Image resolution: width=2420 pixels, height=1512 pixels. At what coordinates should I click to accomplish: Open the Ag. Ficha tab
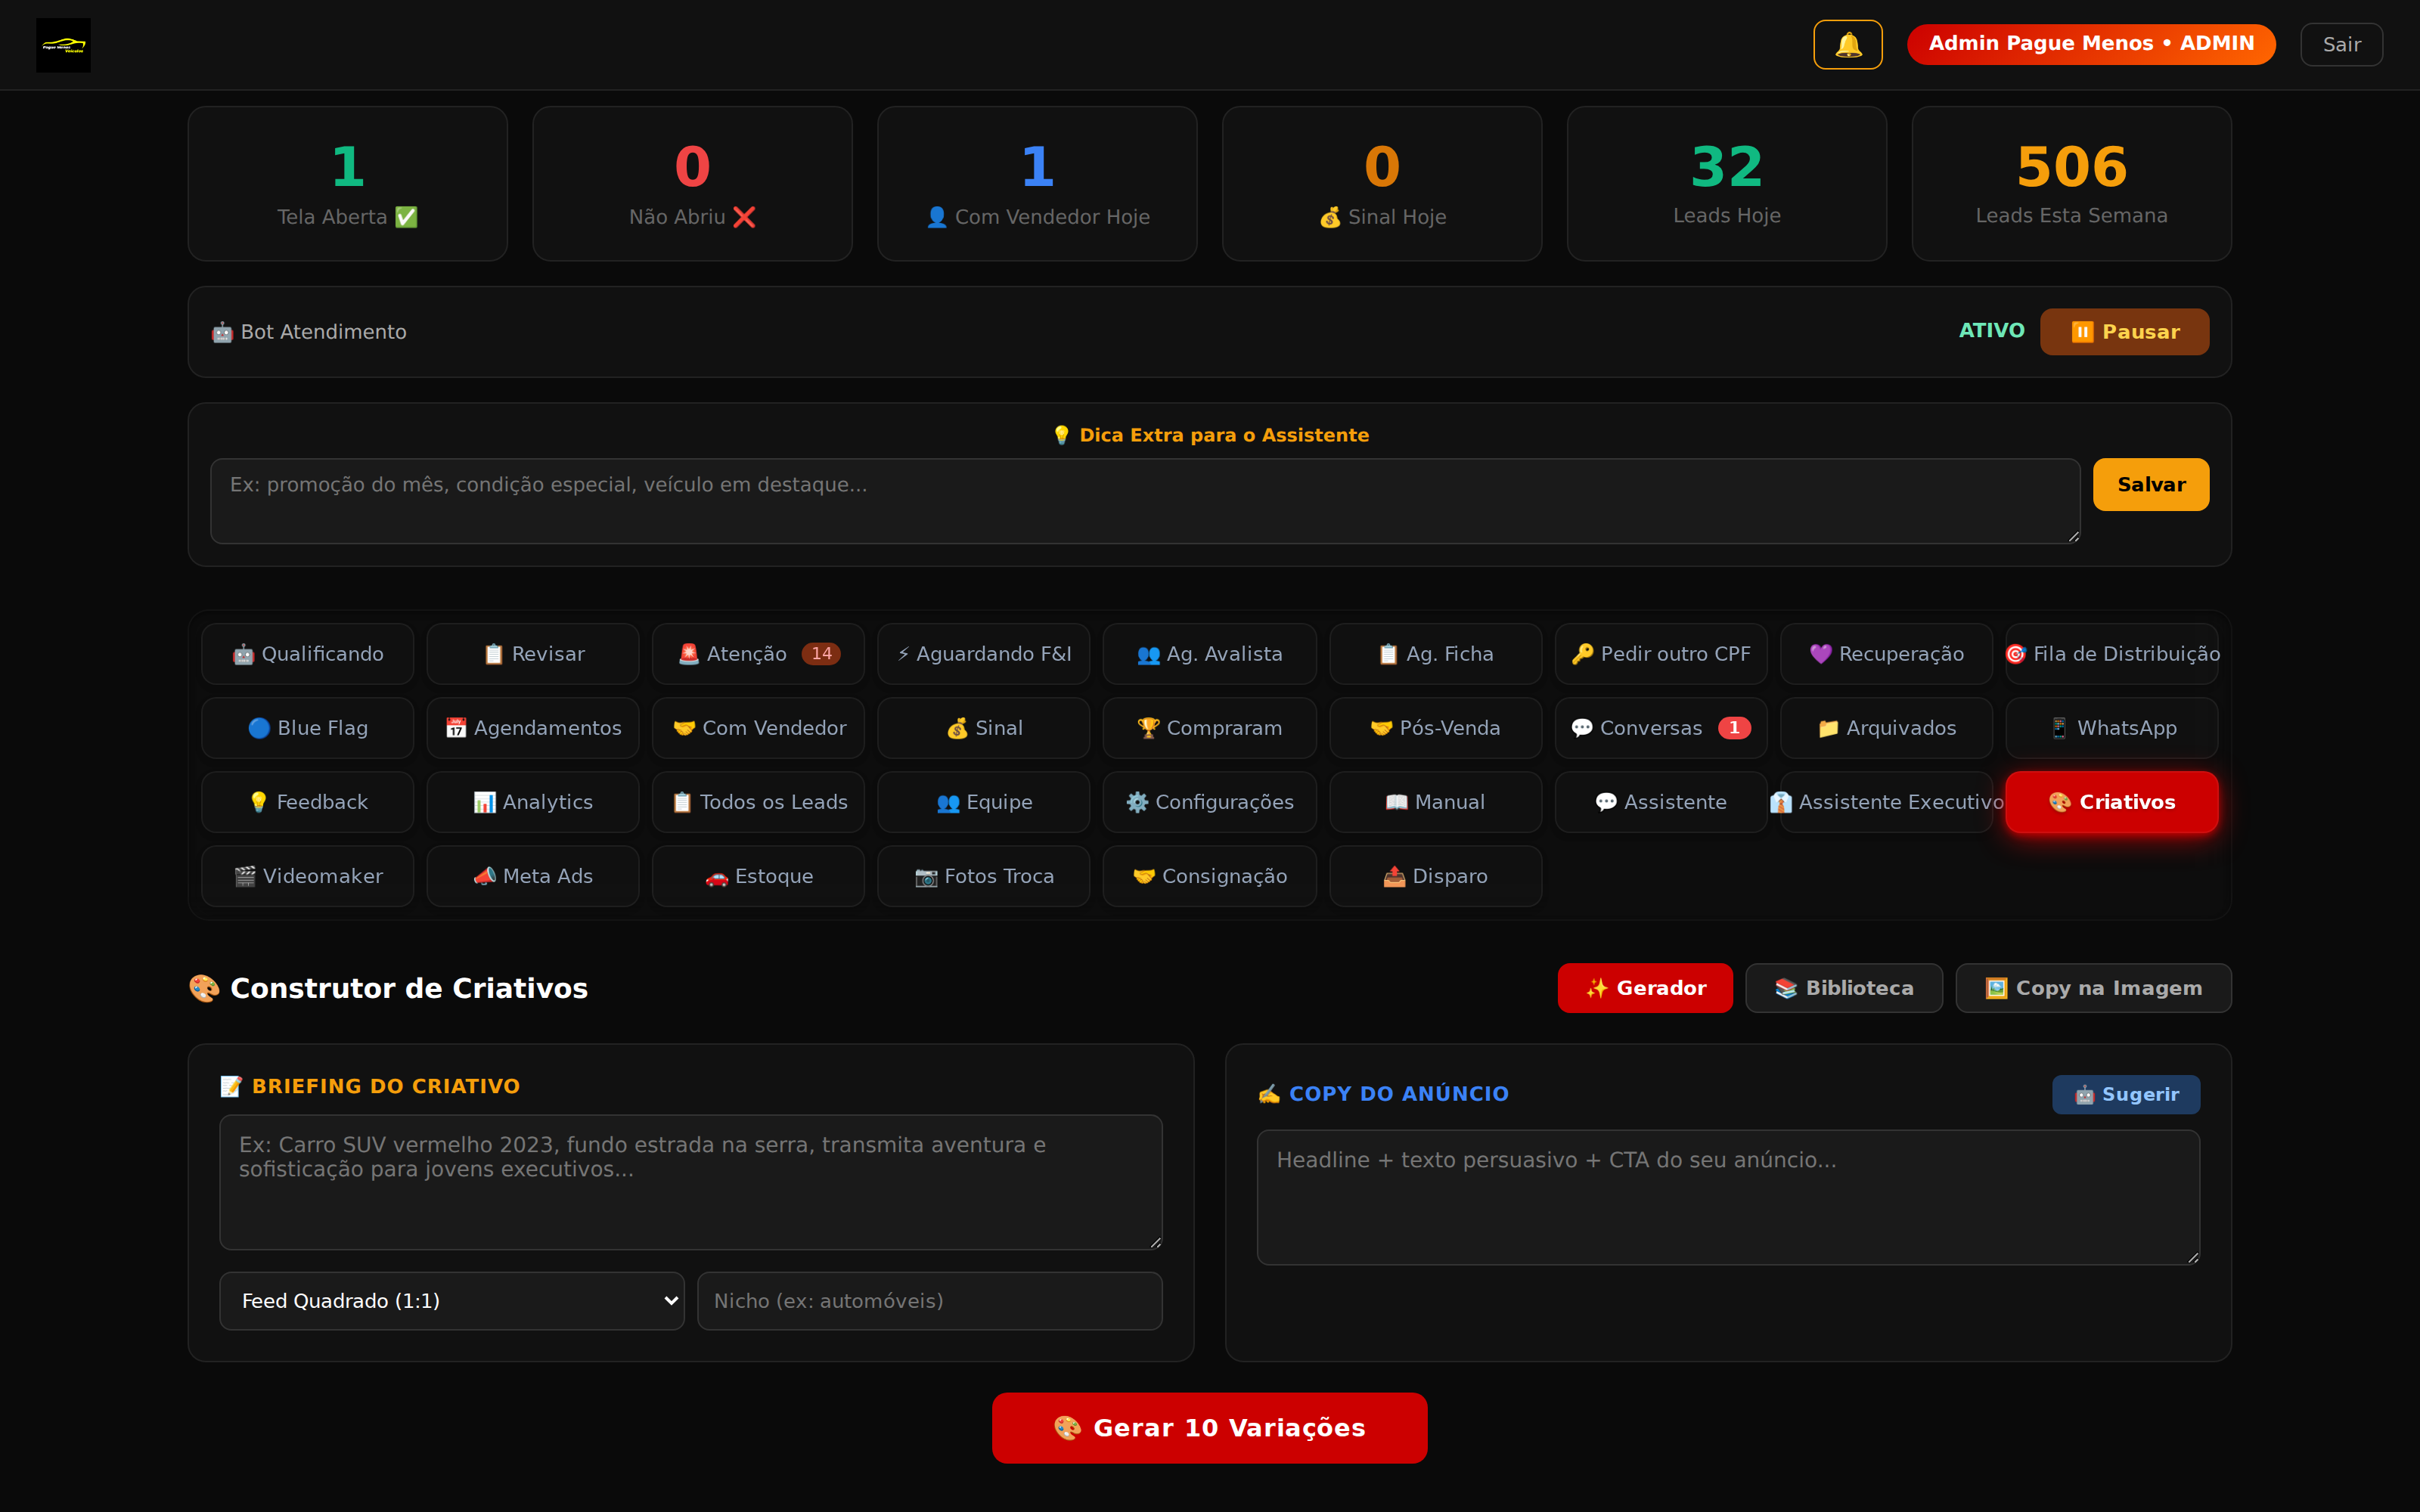coord(1435,654)
